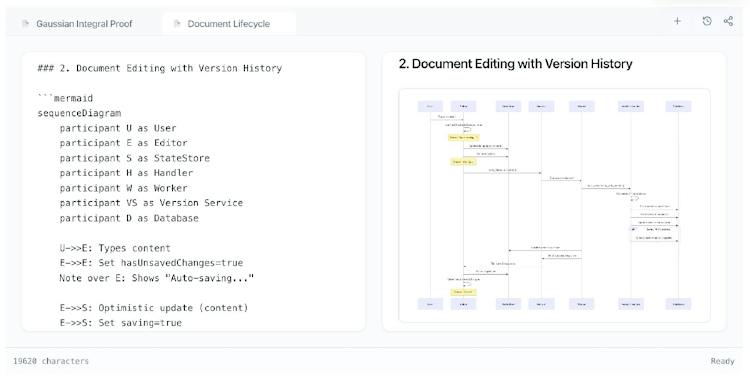Click file icon on Gaussian Integral Proof tab
750x379 pixels.
(x=26, y=23)
